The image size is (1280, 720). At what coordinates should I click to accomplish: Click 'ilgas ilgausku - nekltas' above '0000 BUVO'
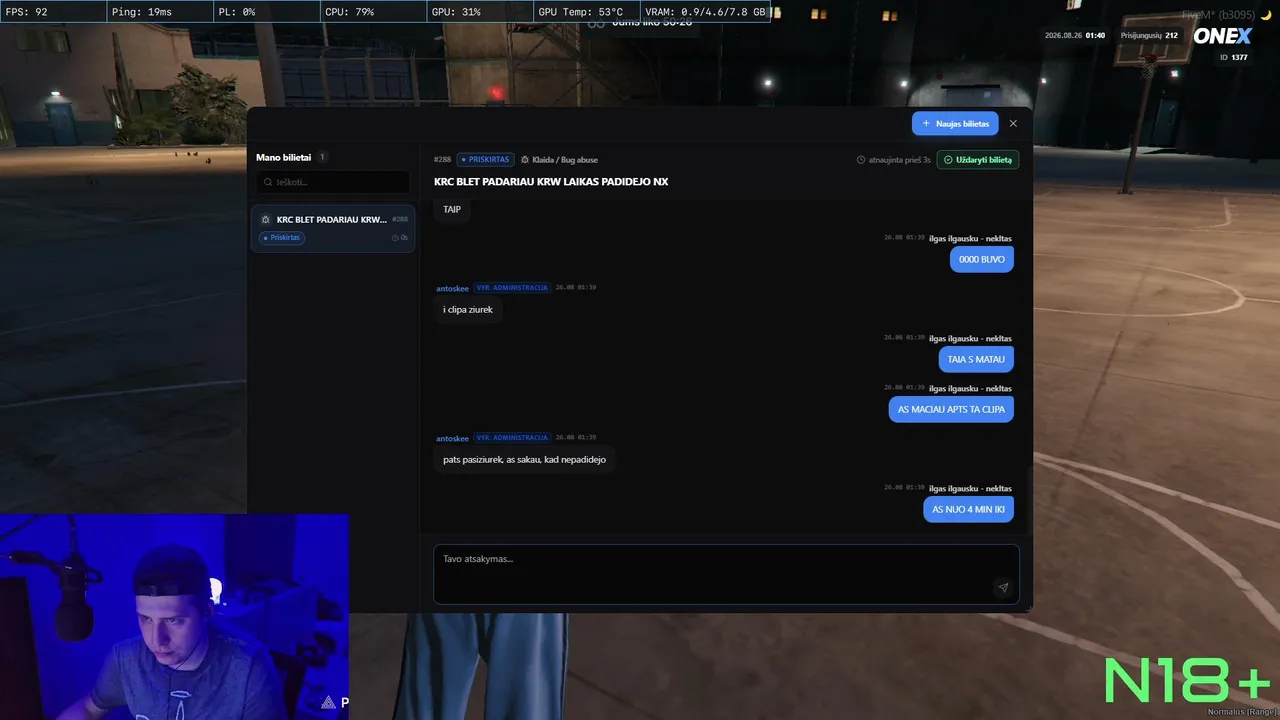pos(970,238)
